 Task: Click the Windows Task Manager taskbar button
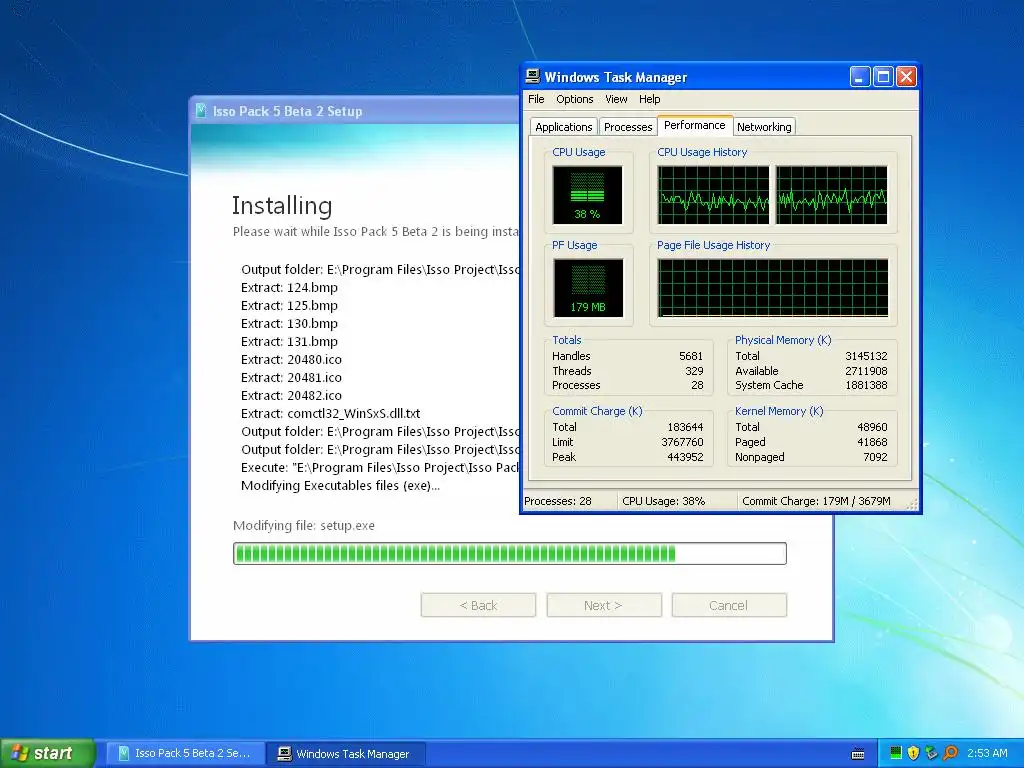point(346,754)
